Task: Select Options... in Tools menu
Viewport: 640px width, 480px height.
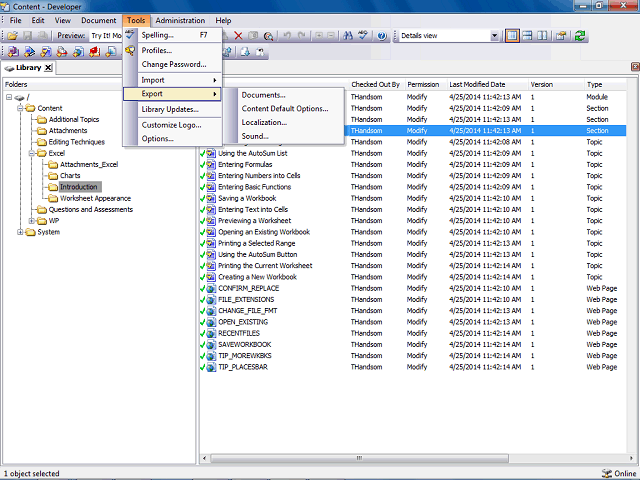Action: 158,139
